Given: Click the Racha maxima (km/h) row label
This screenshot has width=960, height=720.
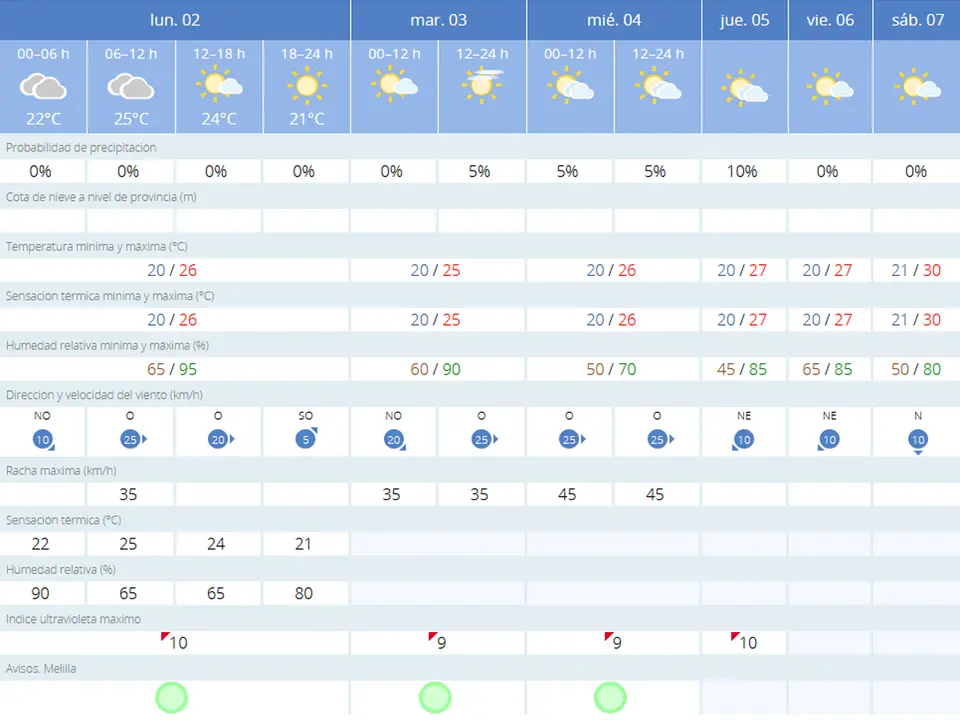Looking at the screenshot, I should click(x=61, y=471).
